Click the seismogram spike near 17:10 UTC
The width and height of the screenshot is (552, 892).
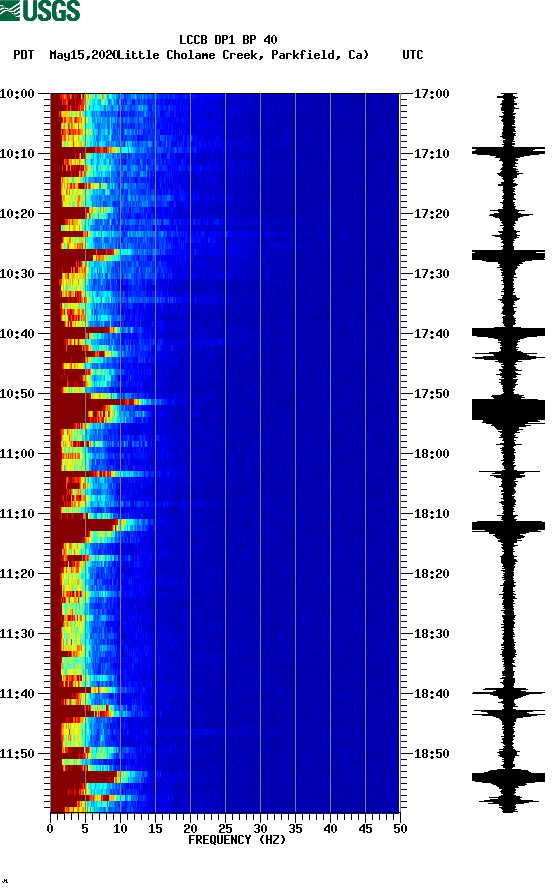[508, 151]
